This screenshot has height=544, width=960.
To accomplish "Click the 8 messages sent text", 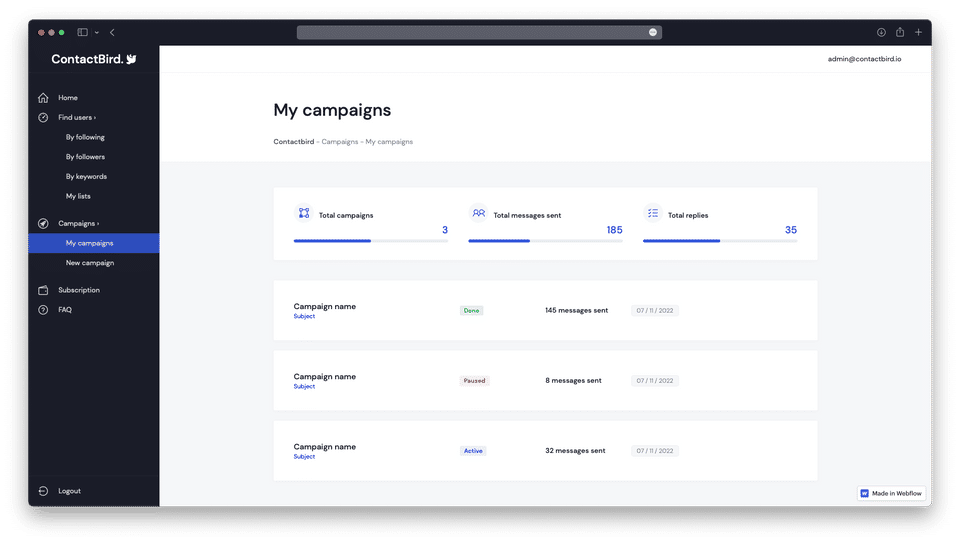I will coord(573,381).
